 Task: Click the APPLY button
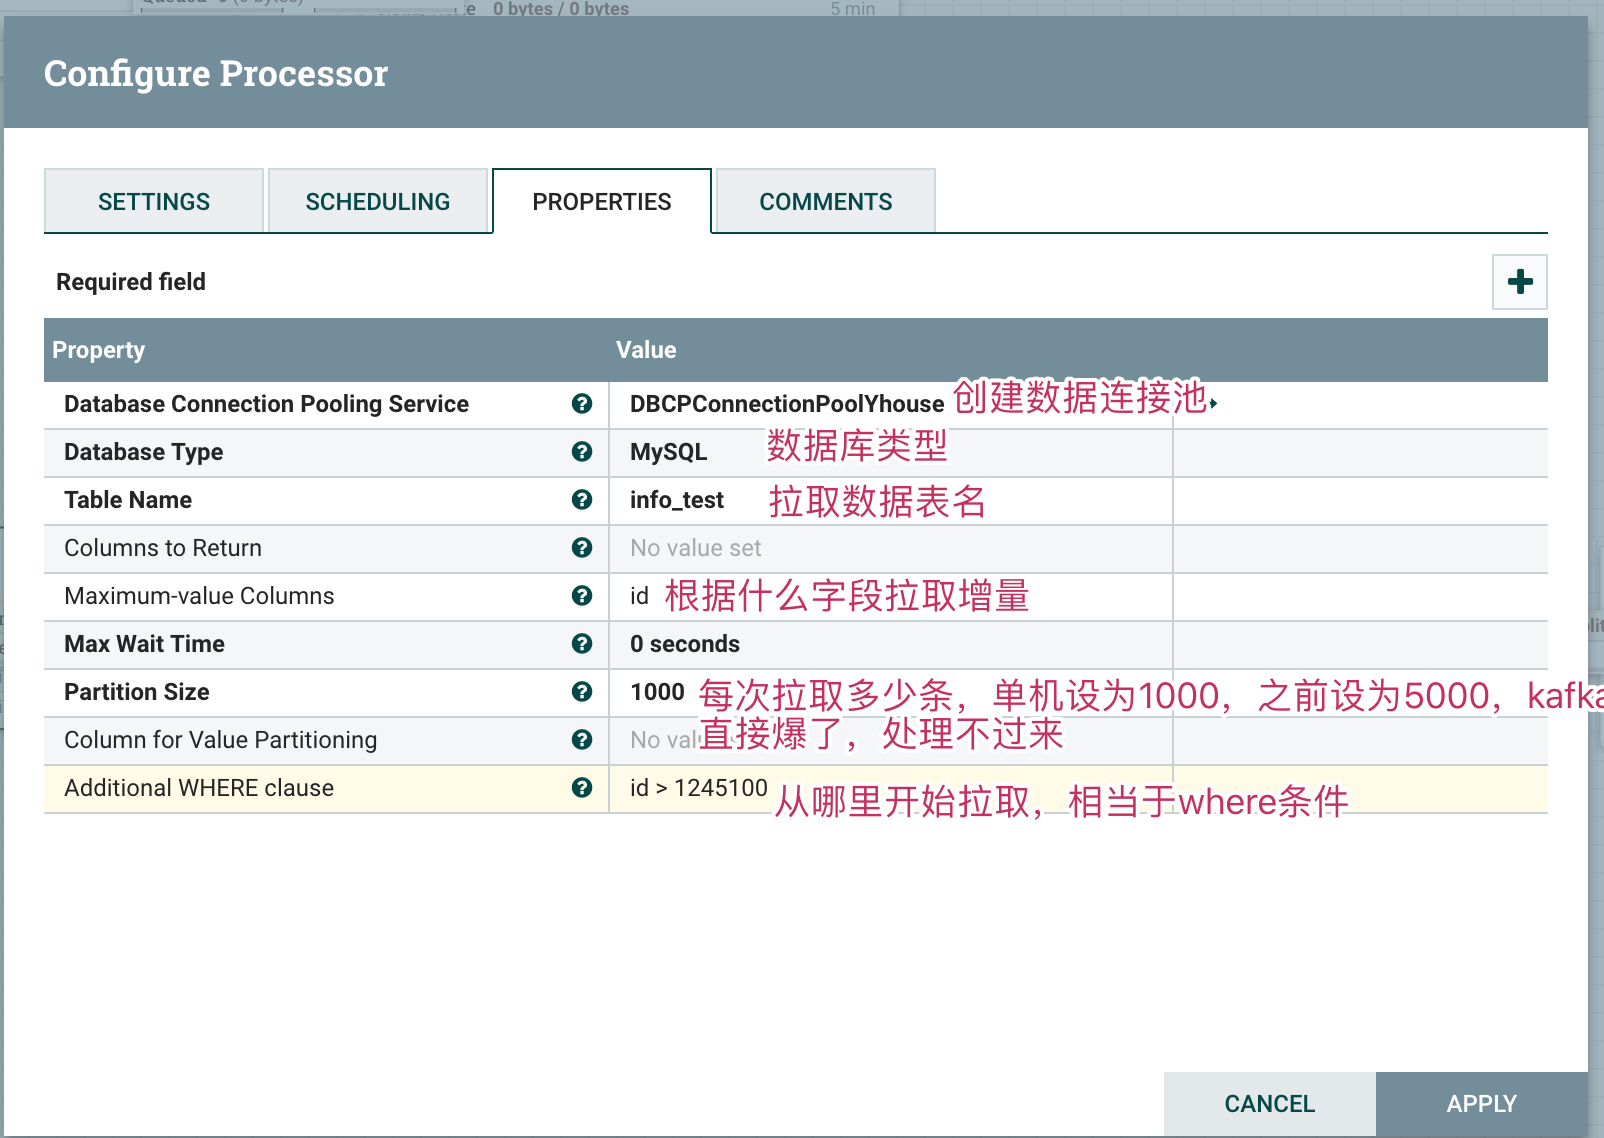pyautogui.click(x=1482, y=1104)
